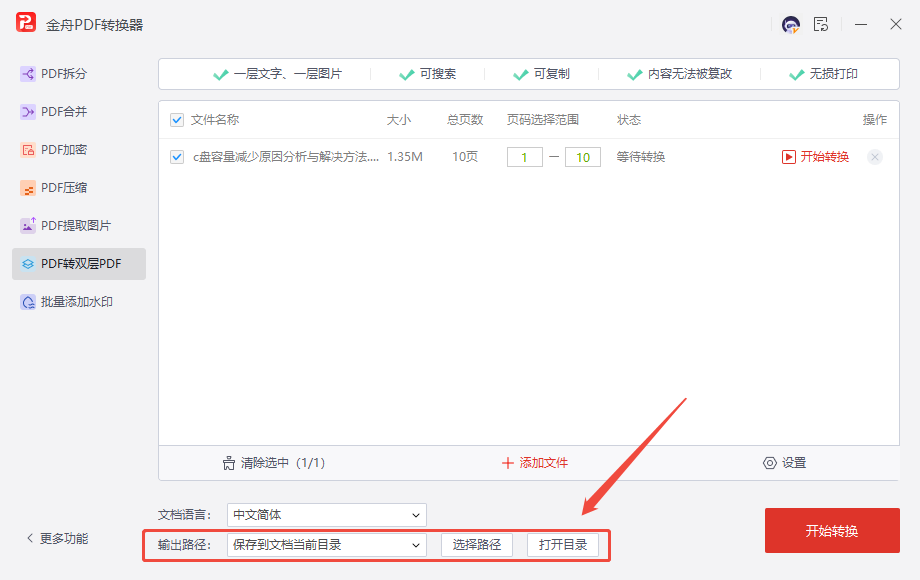
Task: Click the 批量添加水印 sidebar icon
Action: (28, 302)
